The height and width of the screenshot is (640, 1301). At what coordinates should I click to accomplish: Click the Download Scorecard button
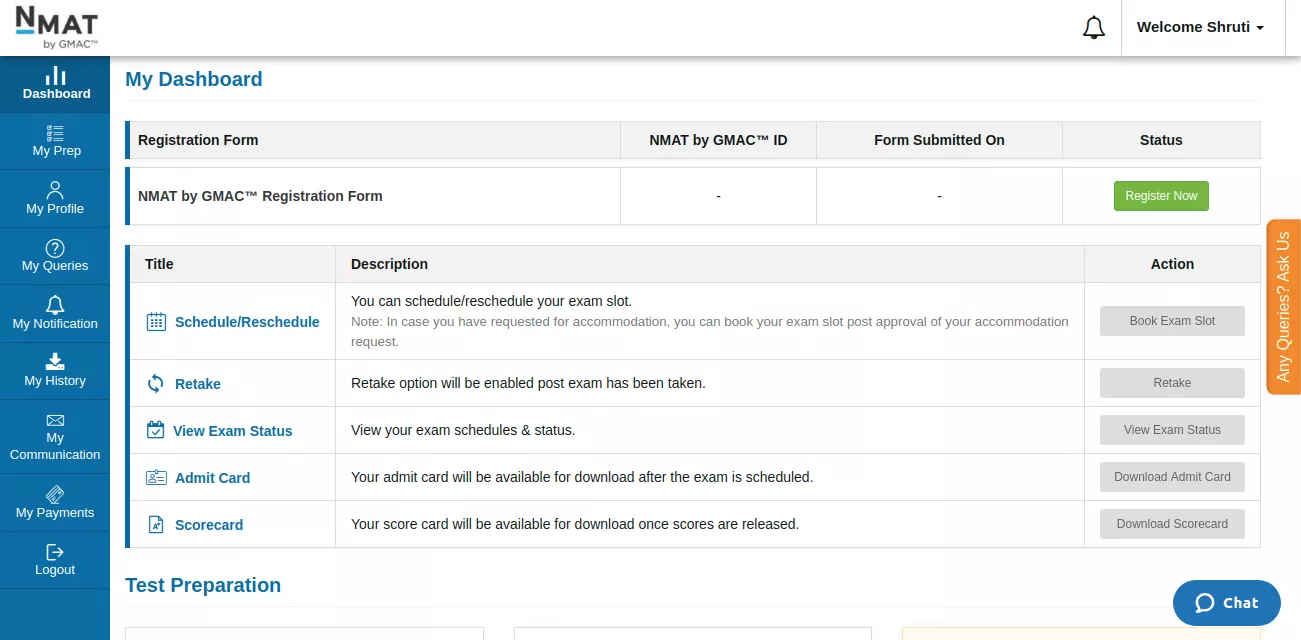point(1172,524)
